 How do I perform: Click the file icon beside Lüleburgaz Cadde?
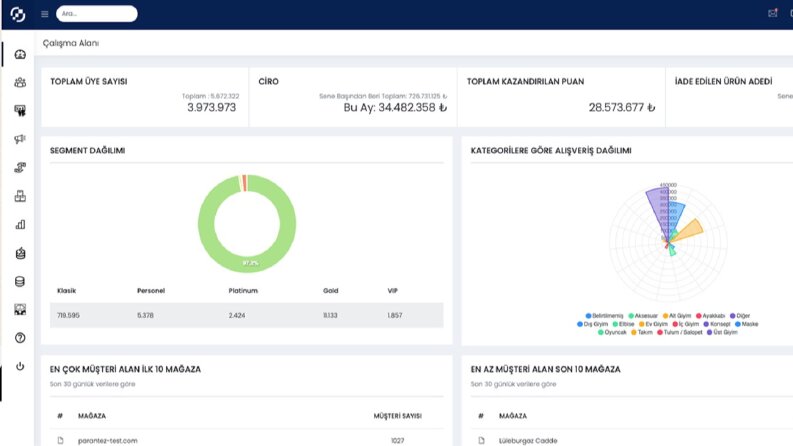pos(481,440)
